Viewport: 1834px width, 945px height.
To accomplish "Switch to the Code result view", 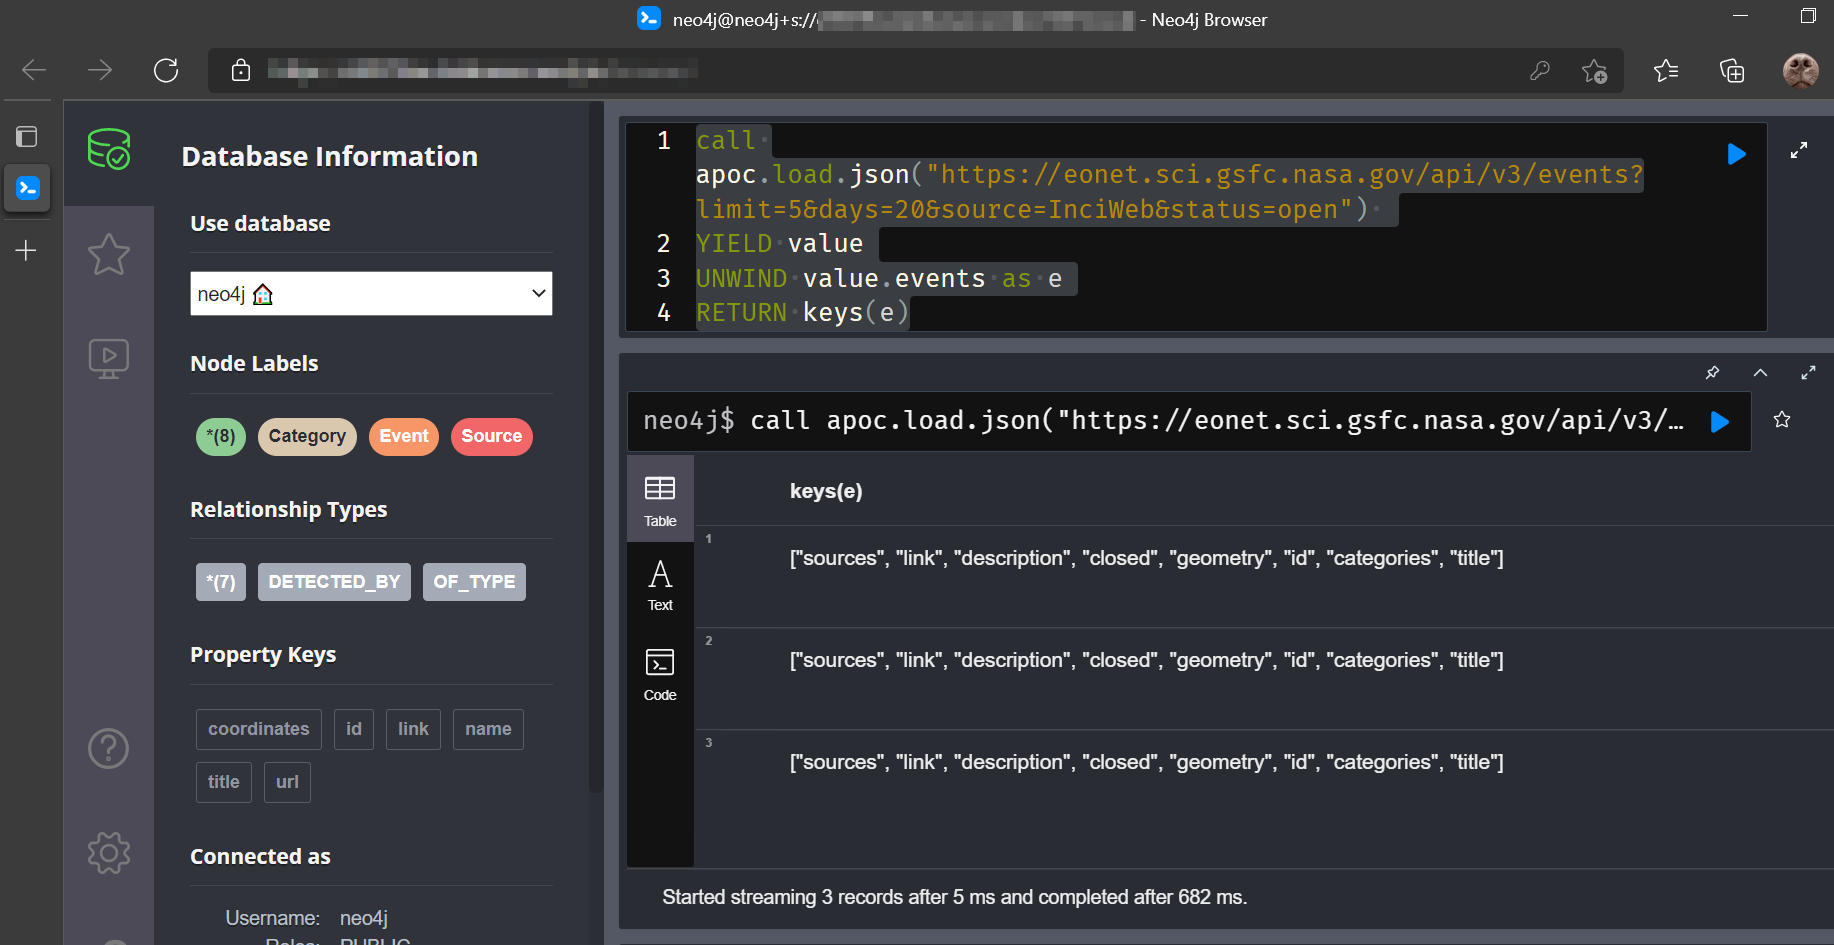I will (x=660, y=675).
